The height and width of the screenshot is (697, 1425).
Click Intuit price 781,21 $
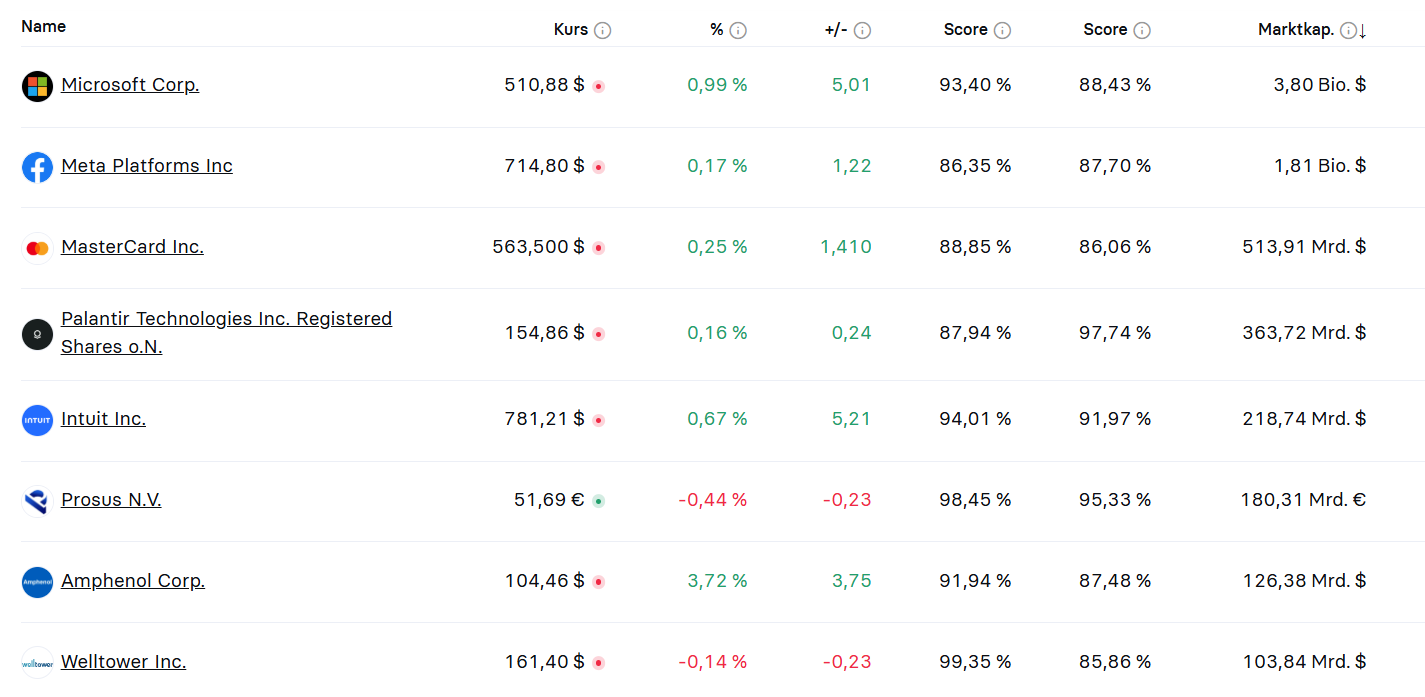click(x=544, y=419)
